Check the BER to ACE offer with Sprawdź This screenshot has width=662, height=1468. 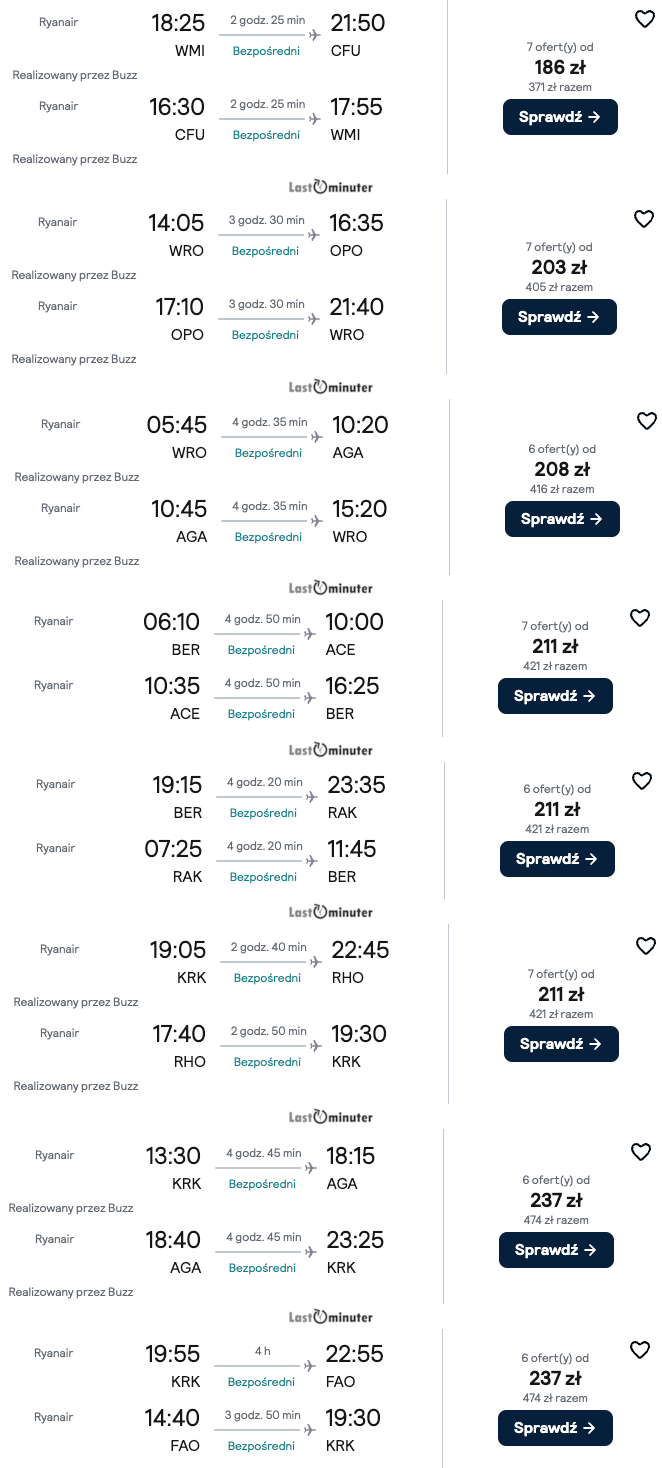click(x=555, y=696)
